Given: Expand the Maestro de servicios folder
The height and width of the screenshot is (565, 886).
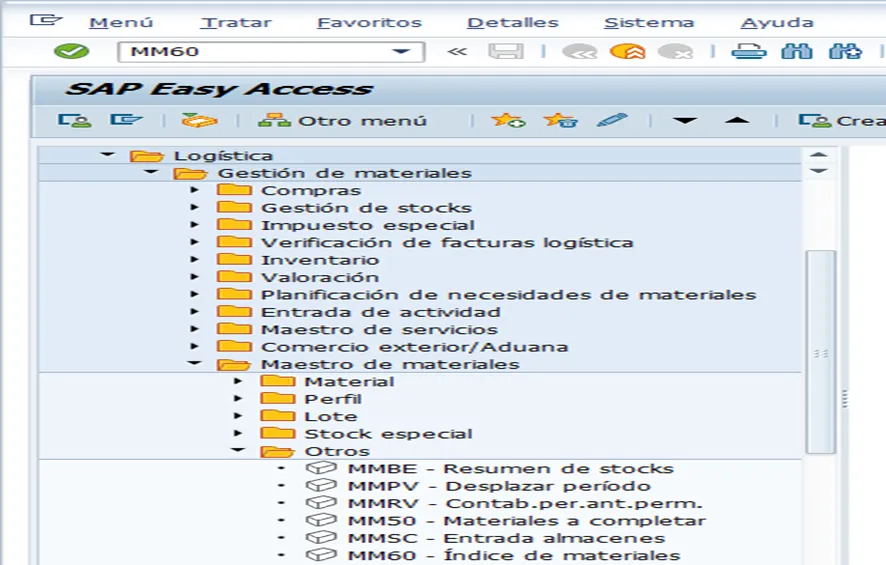Looking at the screenshot, I should tap(194, 329).
